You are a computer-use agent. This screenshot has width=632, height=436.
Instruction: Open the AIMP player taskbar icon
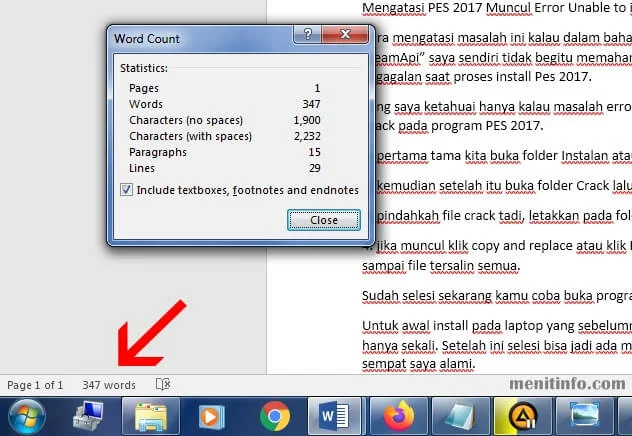tap(523, 417)
